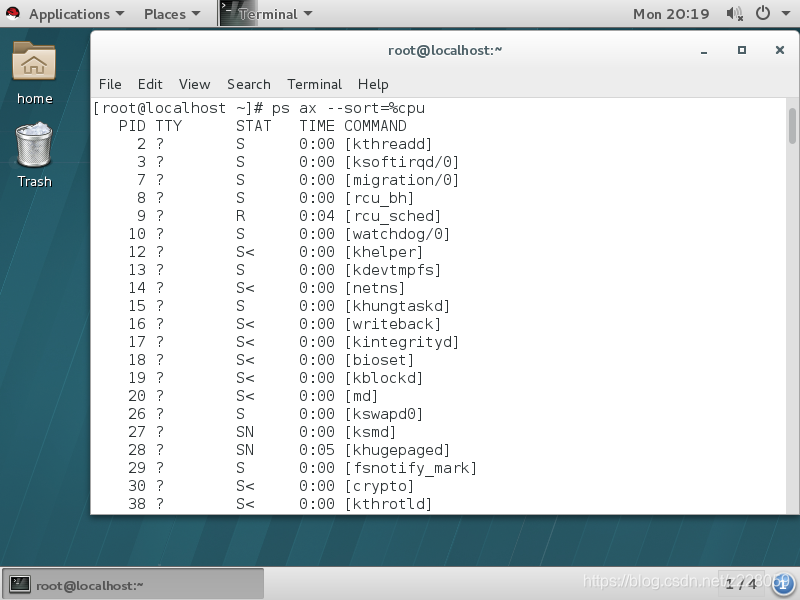Open the power icon system menu

tap(763, 13)
